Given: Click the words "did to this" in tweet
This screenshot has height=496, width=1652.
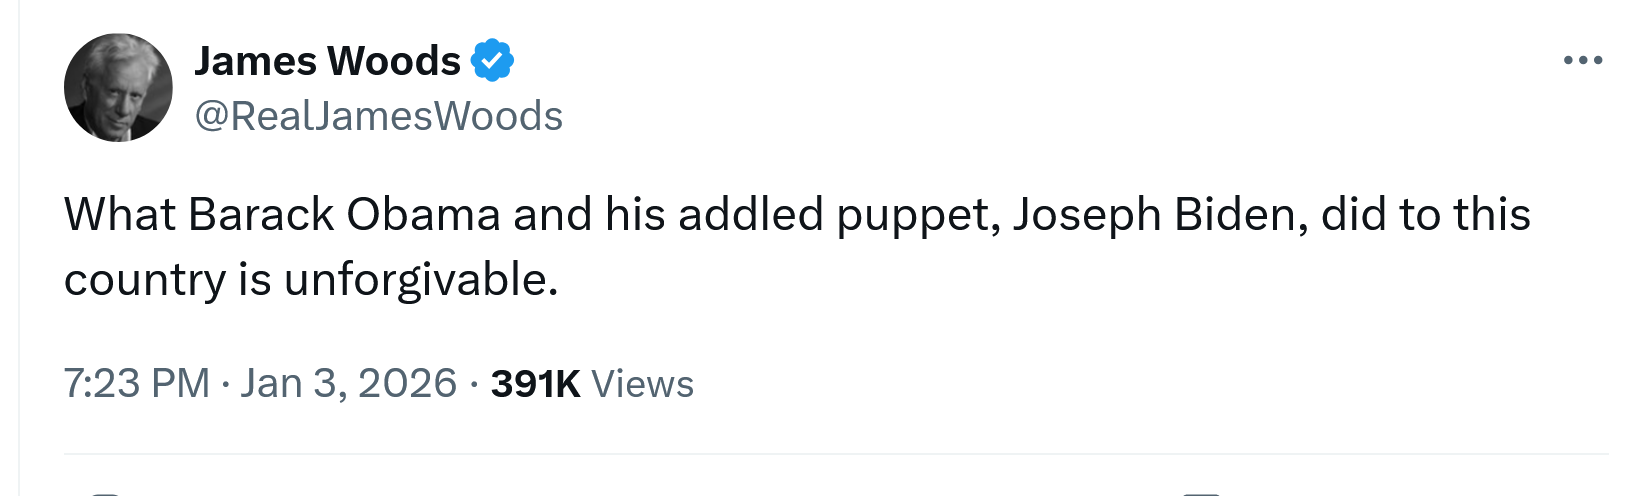Looking at the screenshot, I should [x=1425, y=214].
